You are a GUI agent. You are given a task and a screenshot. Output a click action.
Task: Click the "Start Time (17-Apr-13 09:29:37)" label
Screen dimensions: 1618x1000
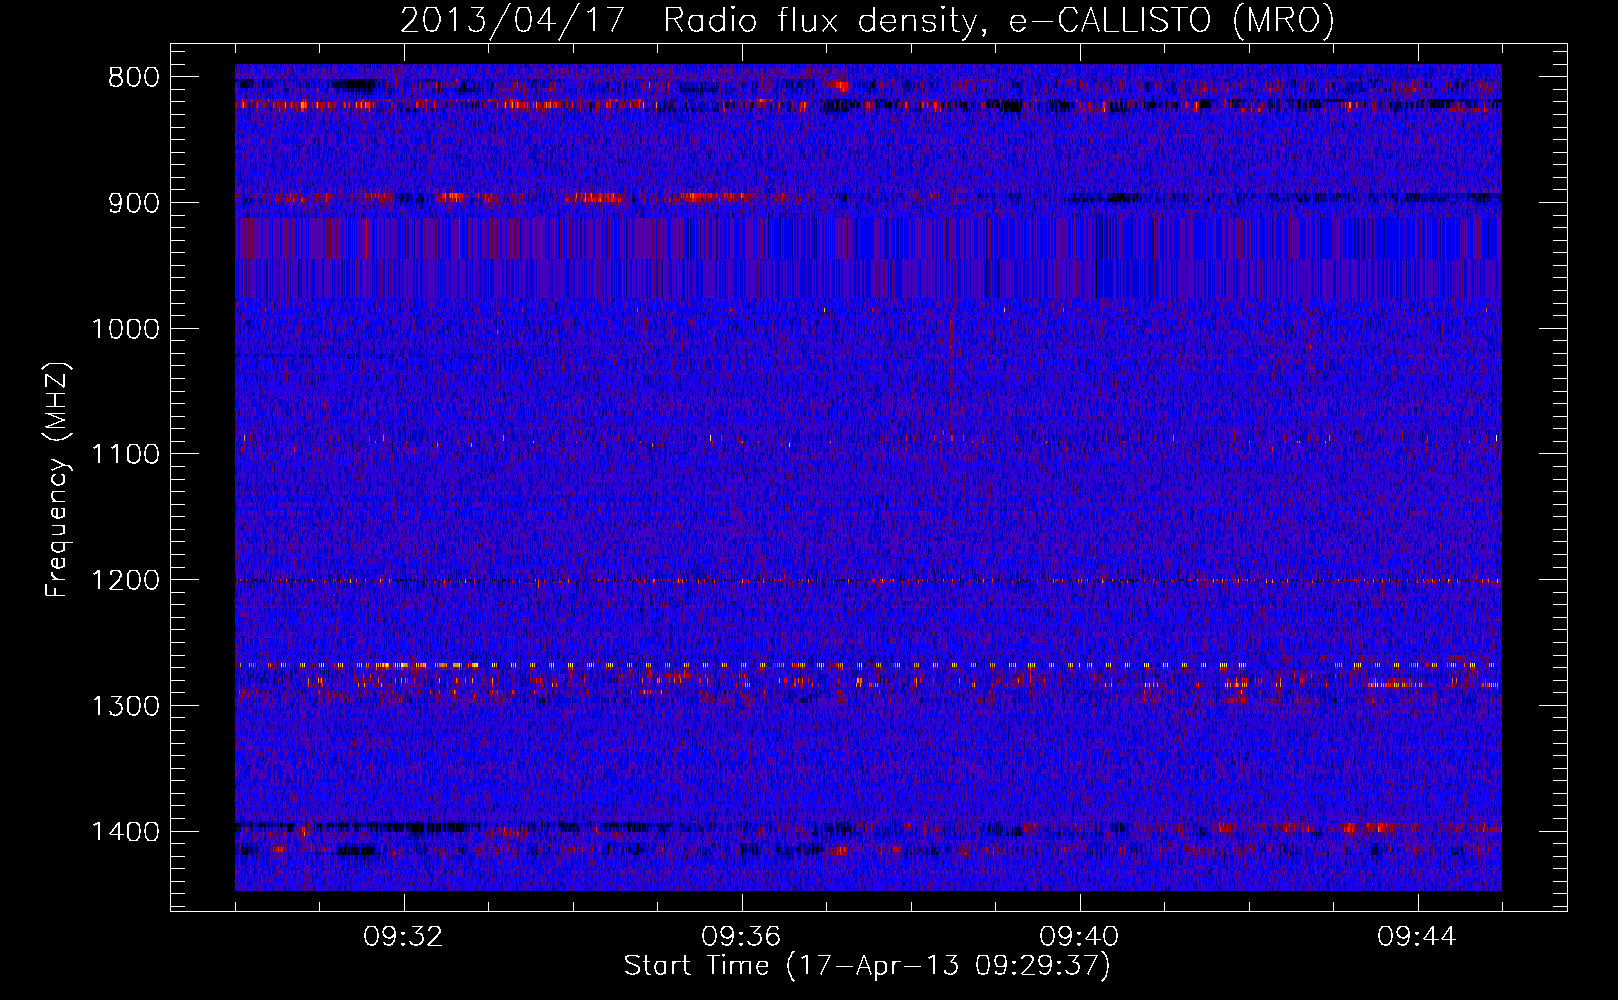coord(867,966)
